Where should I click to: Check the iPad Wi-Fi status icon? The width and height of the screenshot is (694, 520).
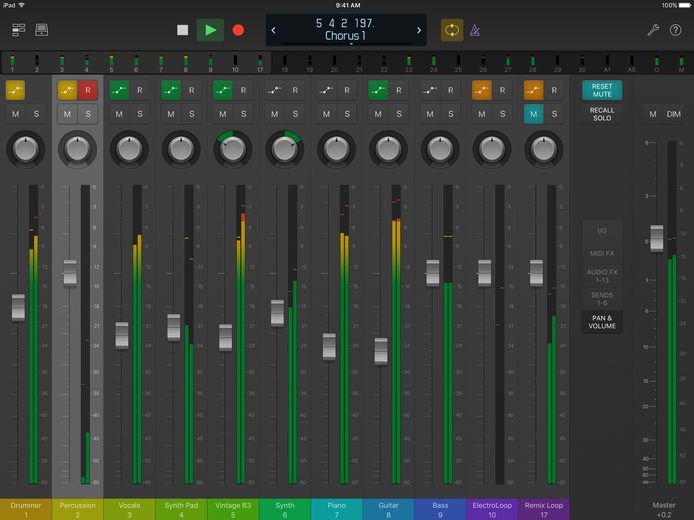[21, 5]
